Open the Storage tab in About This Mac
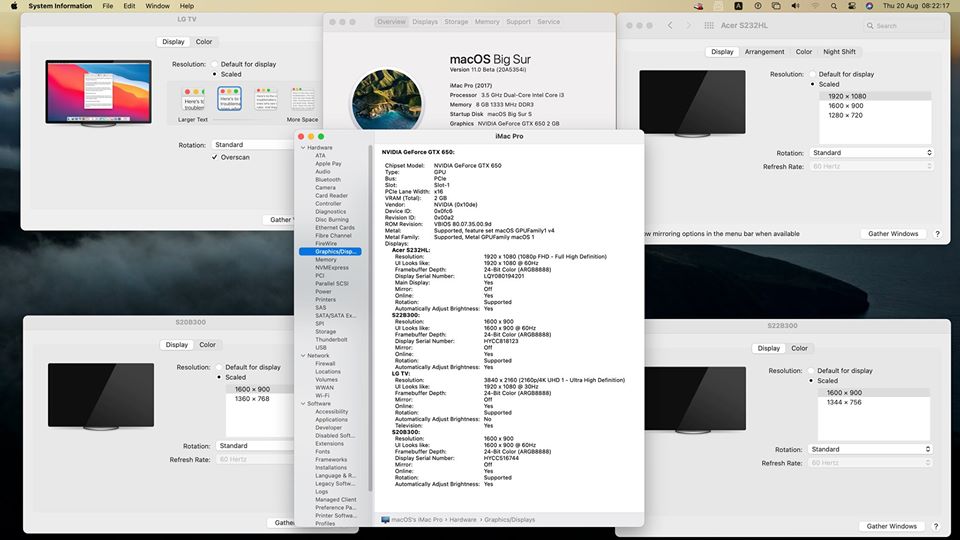The image size is (960, 540). (x=456, y=21)
